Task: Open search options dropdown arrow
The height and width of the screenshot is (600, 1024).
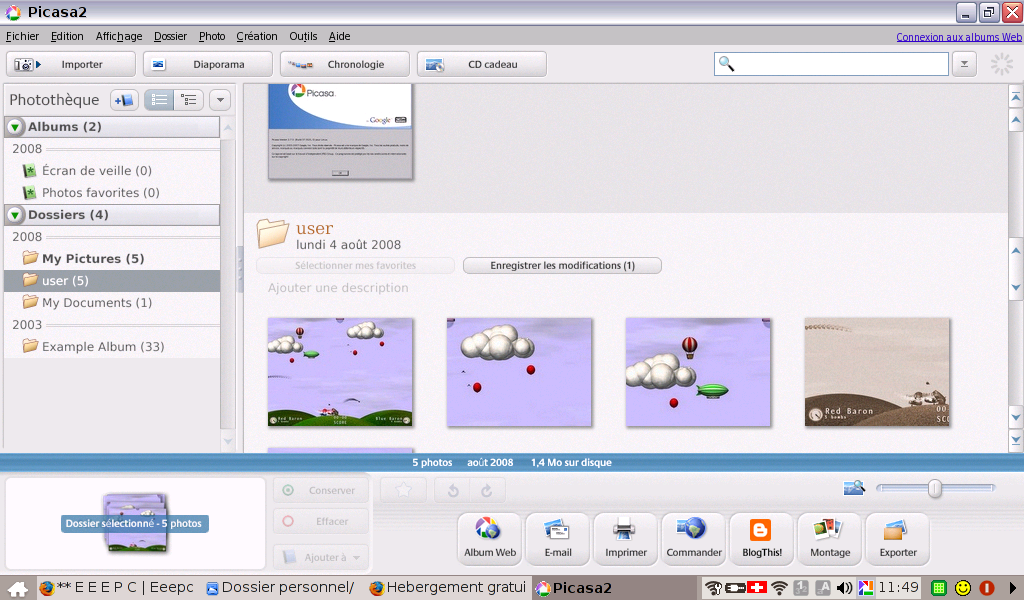Action: pos(964,64)
